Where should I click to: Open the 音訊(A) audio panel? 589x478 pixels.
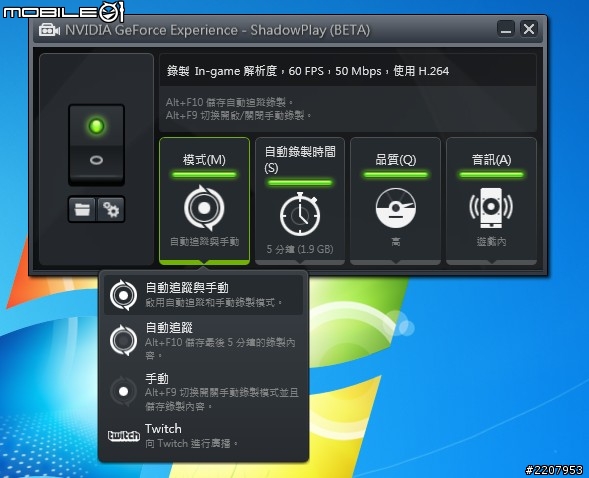coord(491,201)
